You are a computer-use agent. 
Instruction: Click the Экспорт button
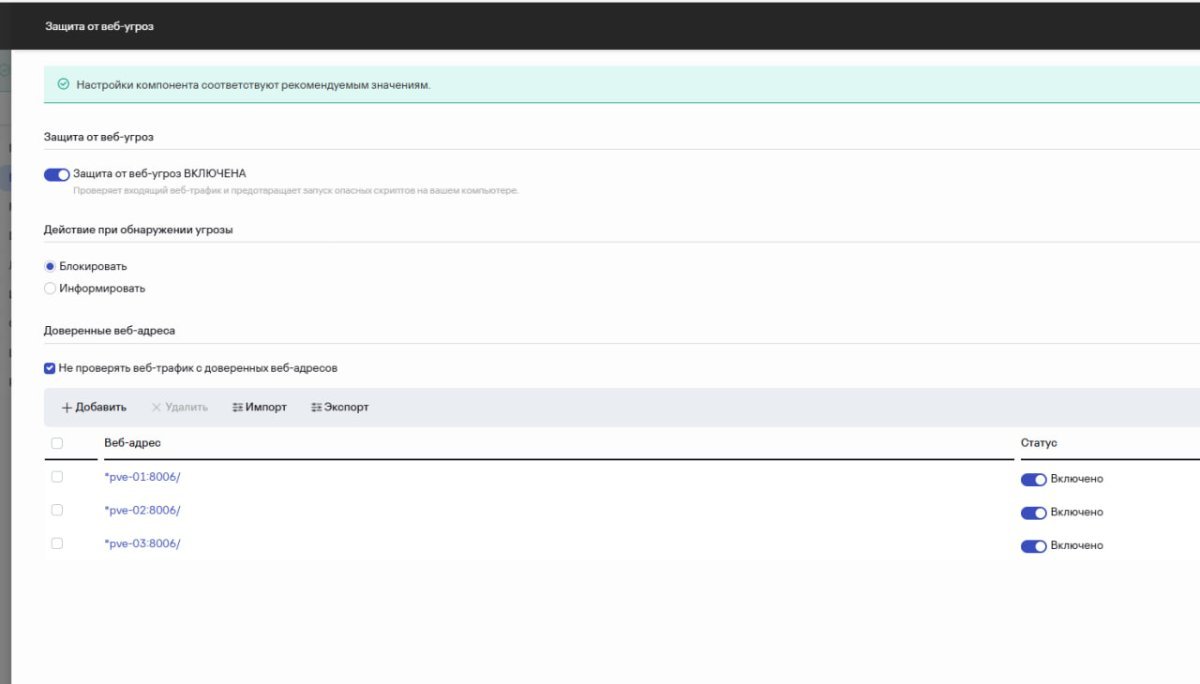(x=339, y=407)
